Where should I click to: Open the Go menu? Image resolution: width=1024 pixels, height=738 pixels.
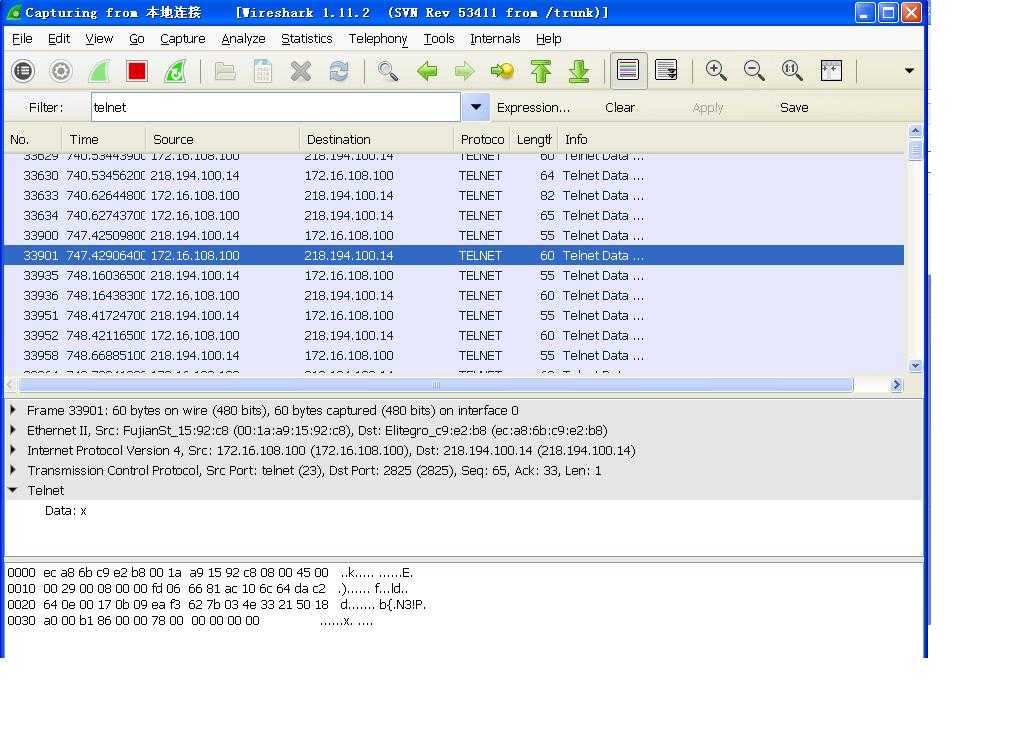pyautogui.click(x=136, y=39)
